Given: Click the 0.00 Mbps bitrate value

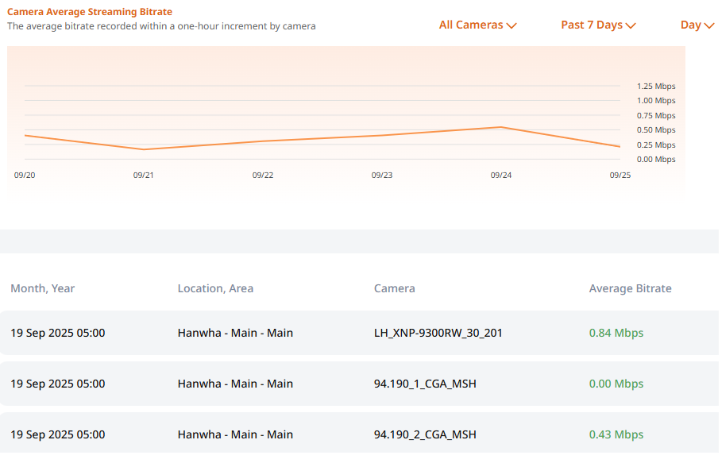Looking at the screenshot, I should coord(616,384).
